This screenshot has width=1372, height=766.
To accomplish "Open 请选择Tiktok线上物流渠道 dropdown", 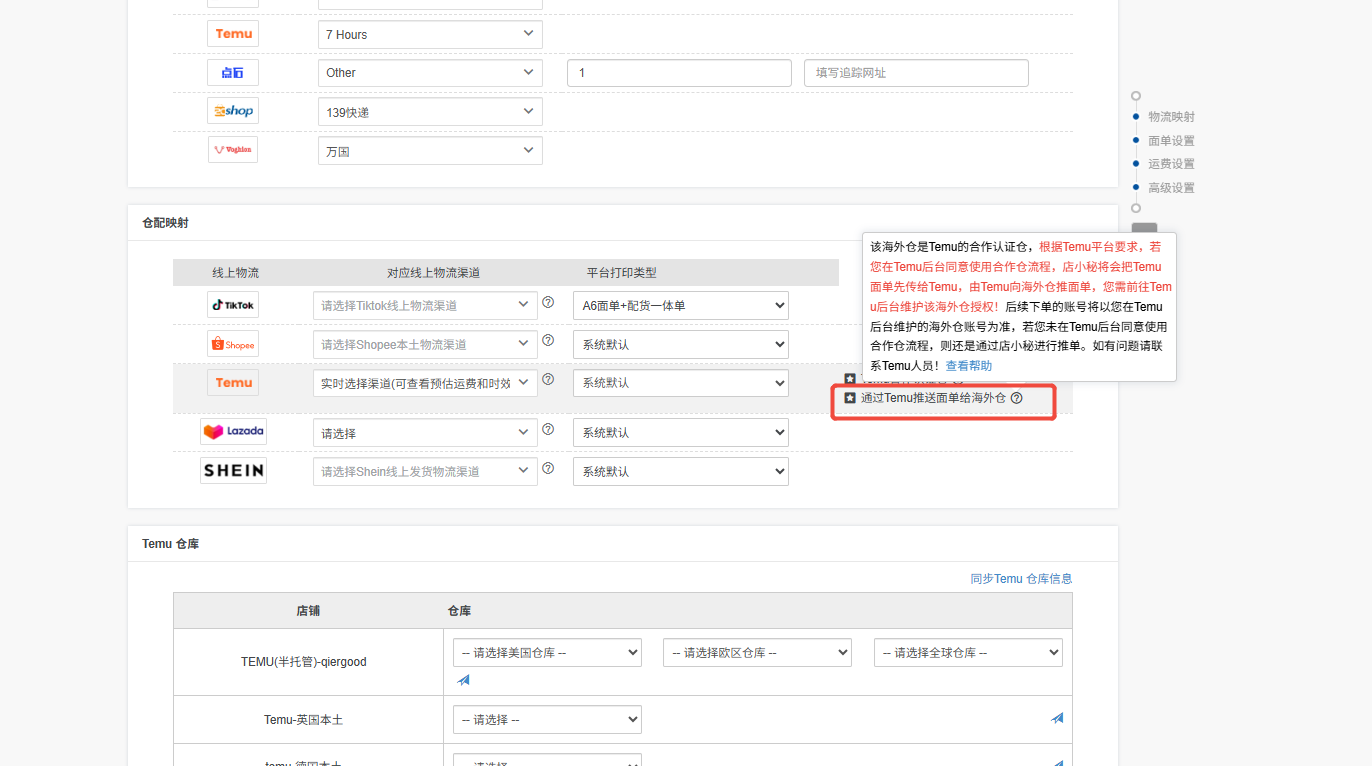I will (425, 305).
